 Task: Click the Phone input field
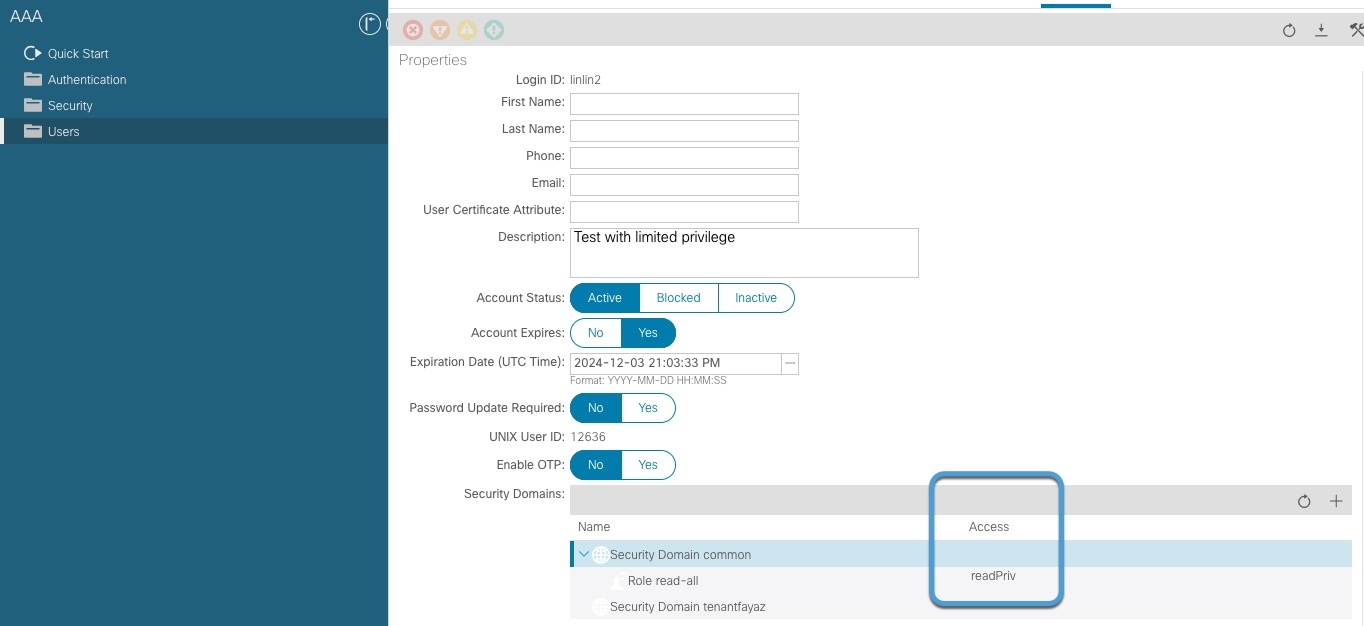(684, 158)
